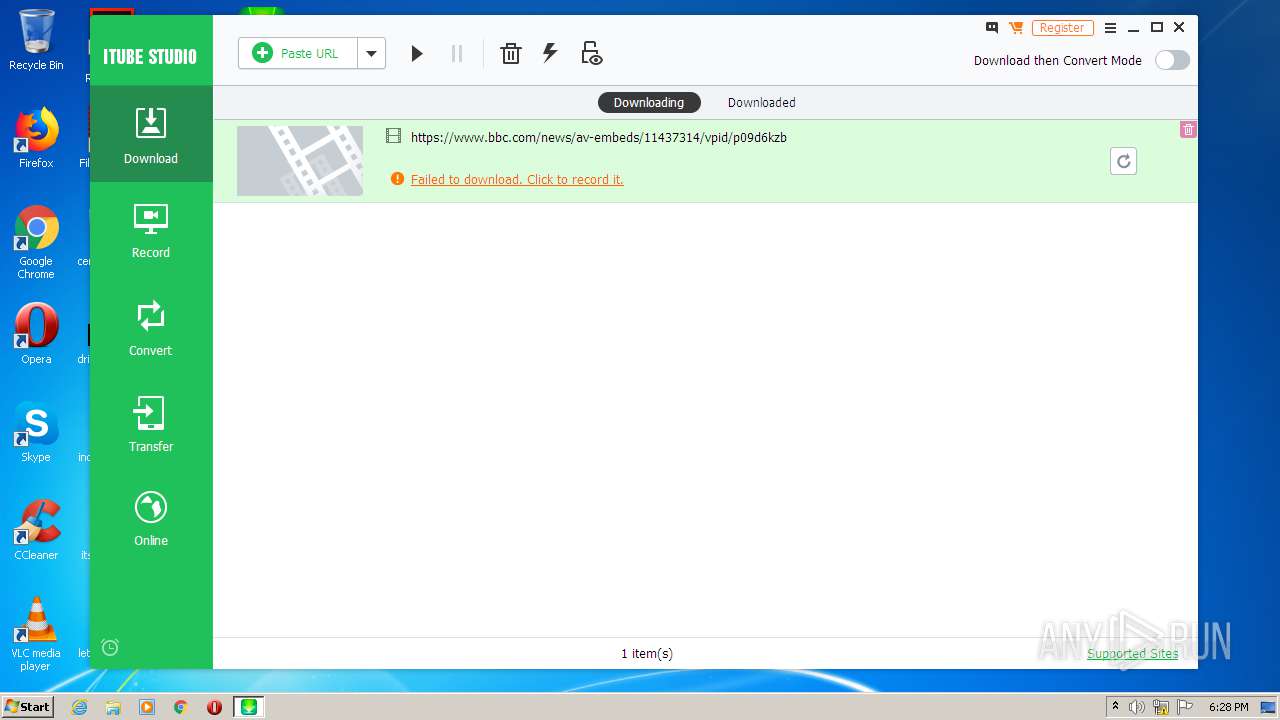This screenshot has height=720, width=1280.
Task: Open the media player icon in taskbar
Action: [x=147, y=707]
